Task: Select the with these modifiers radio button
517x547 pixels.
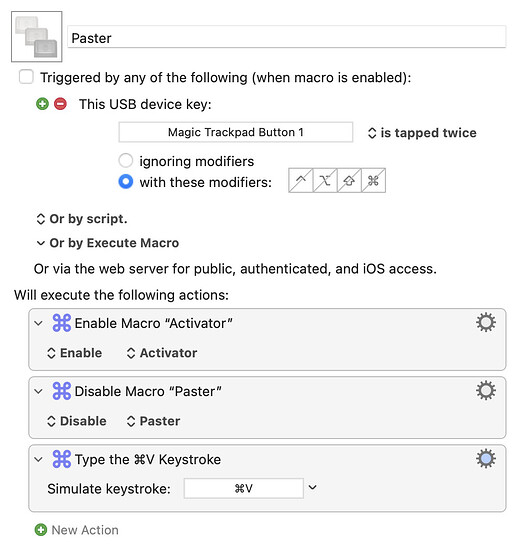Action: 126,182
